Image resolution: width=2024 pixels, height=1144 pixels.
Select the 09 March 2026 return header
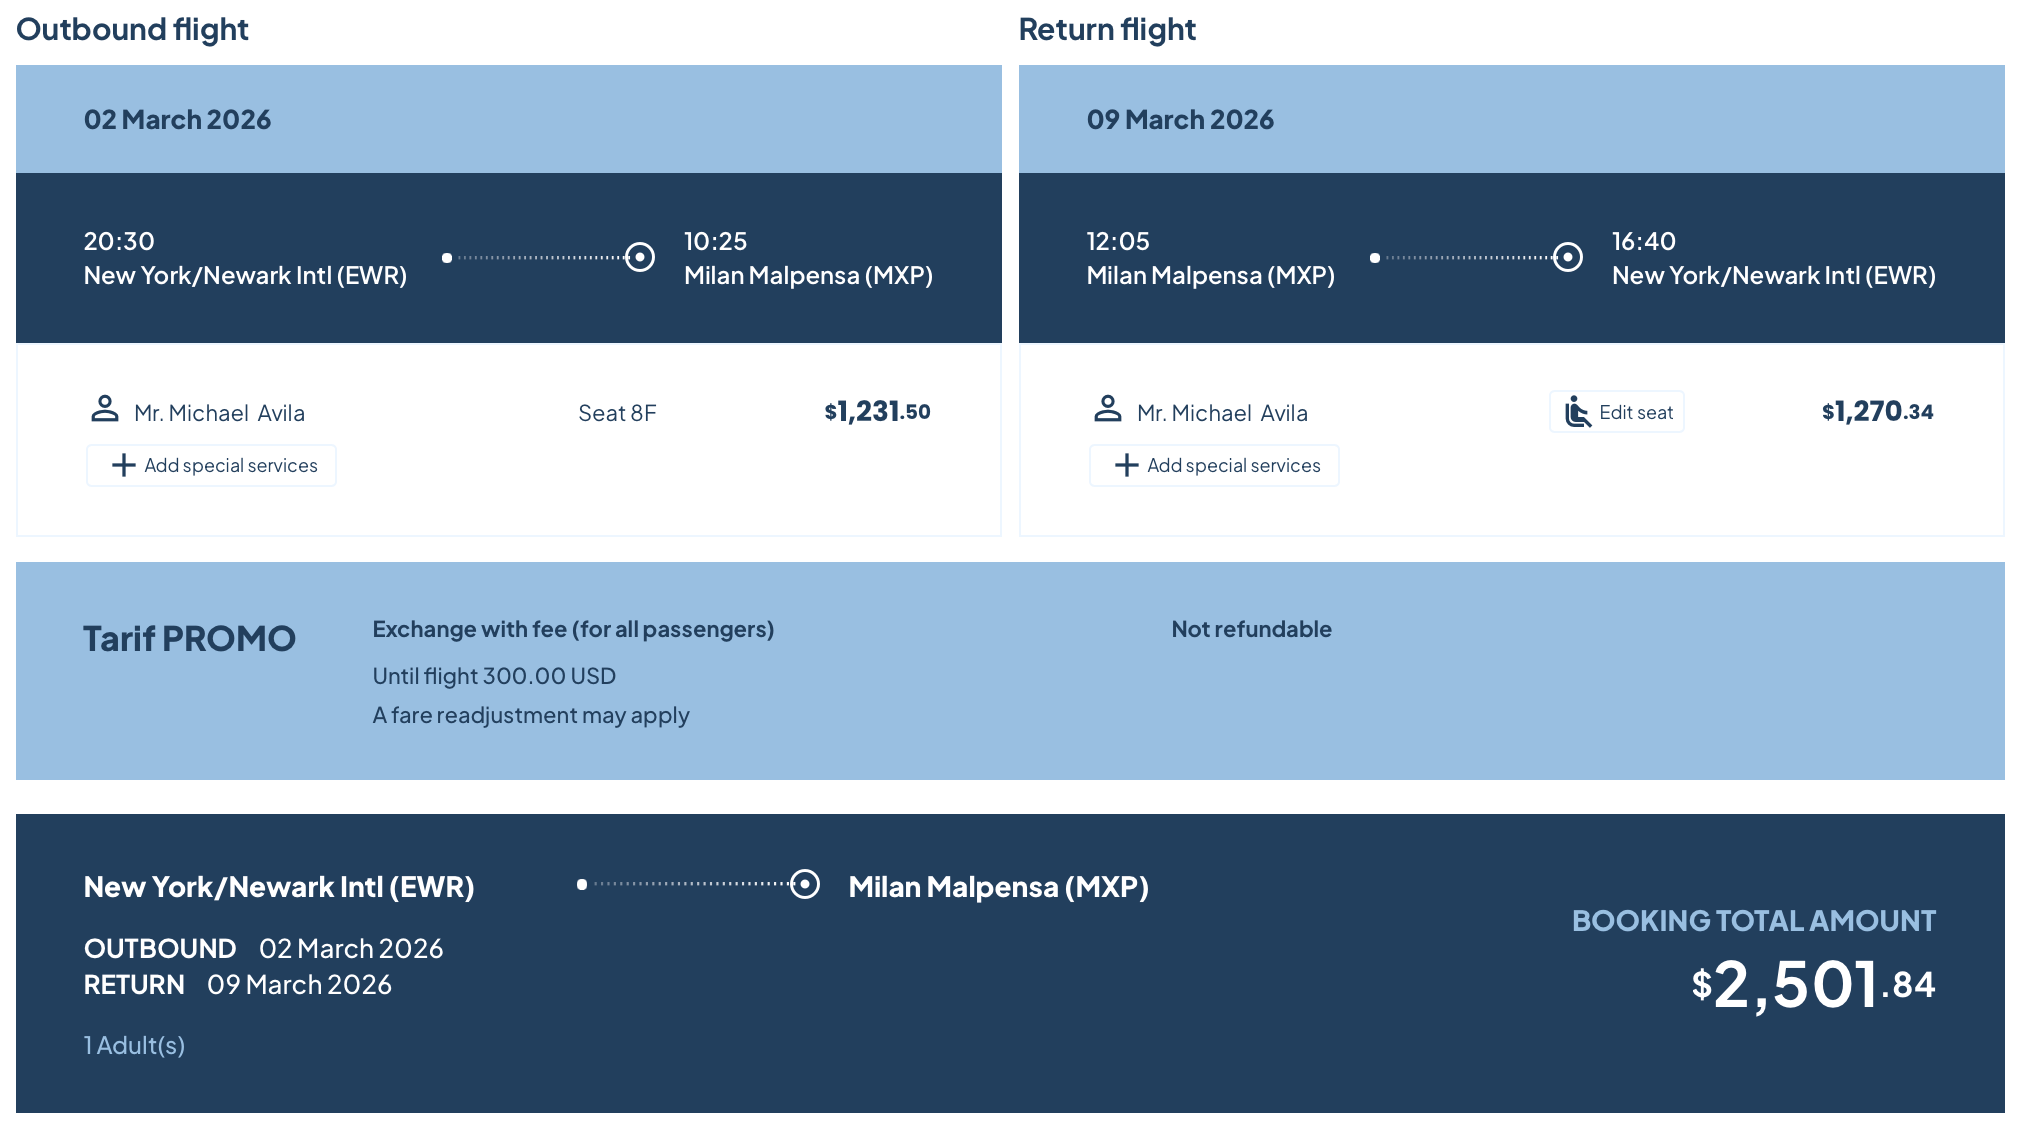point(1180,120)
